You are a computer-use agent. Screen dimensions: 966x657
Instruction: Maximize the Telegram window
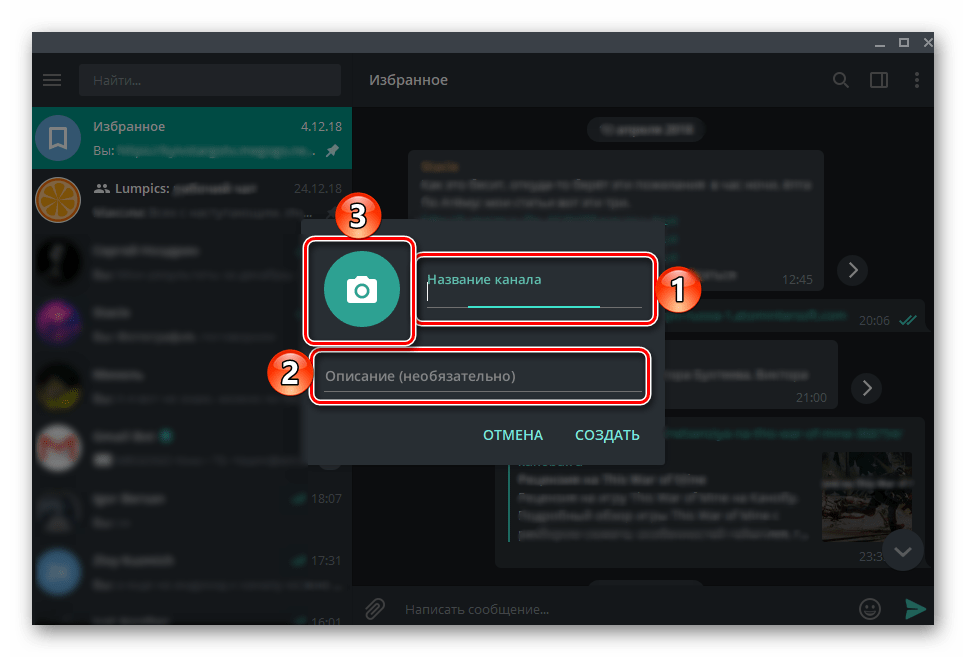click(x=904, y=43)
